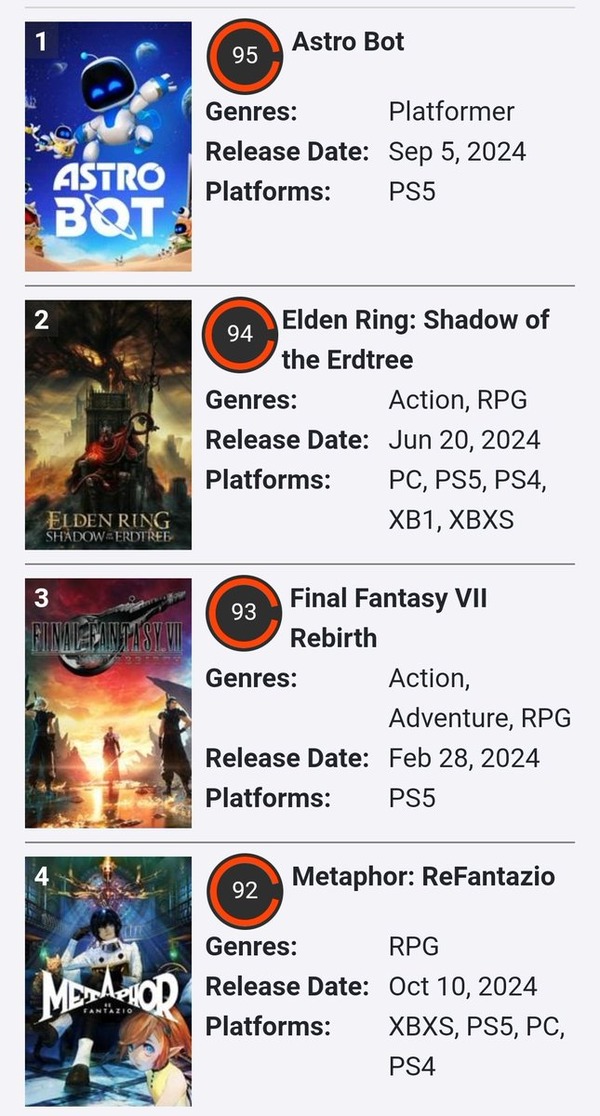Click the Action, RPG genres under Elden Ring
The width and height of the screenshot is (600, 1116).
458,400
